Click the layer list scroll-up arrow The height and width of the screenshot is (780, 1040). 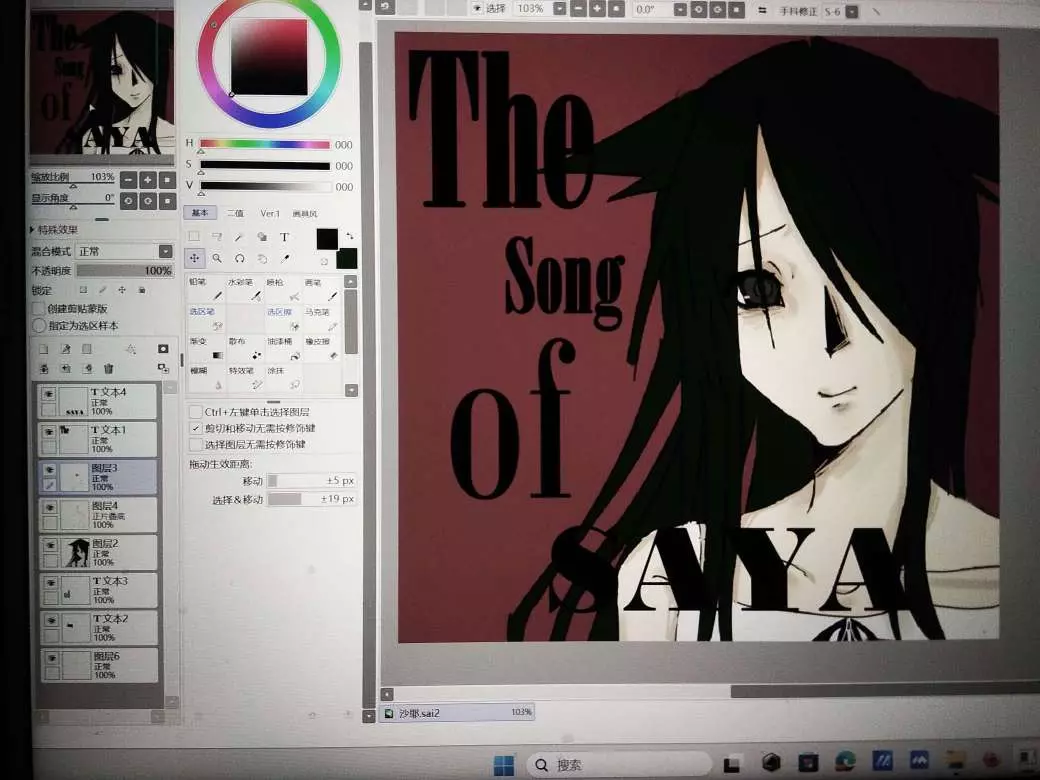[x=170, y=387]
